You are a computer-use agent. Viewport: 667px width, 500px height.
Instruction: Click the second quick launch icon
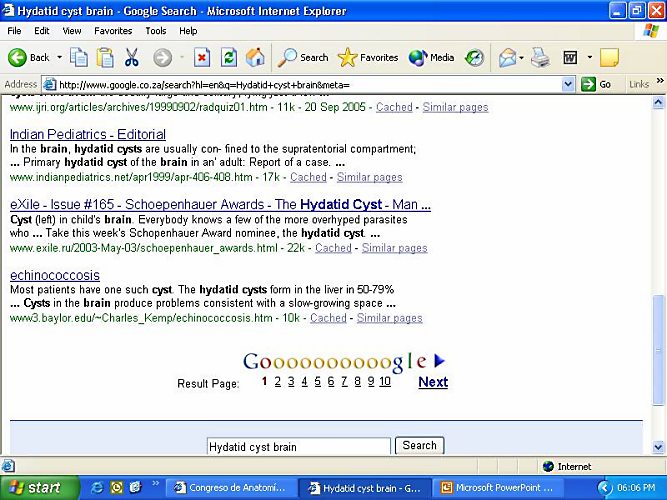[117, 488]
